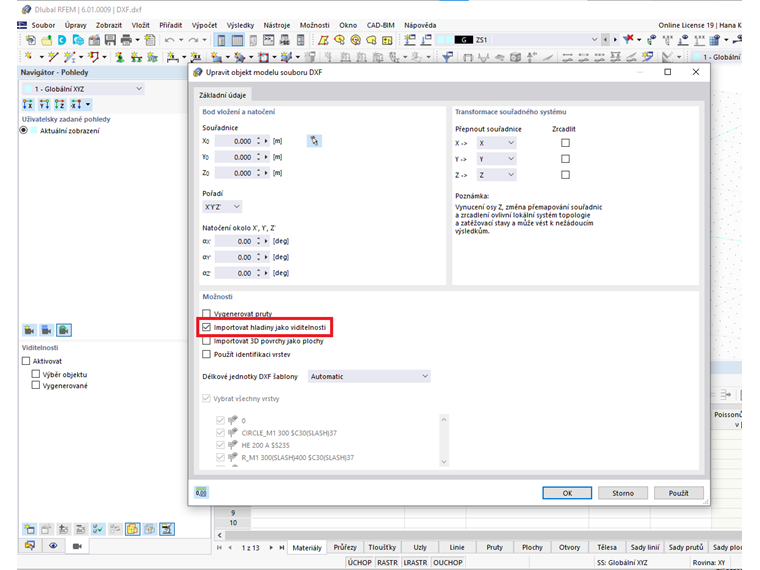Click the Storno button

pos(623,493)
